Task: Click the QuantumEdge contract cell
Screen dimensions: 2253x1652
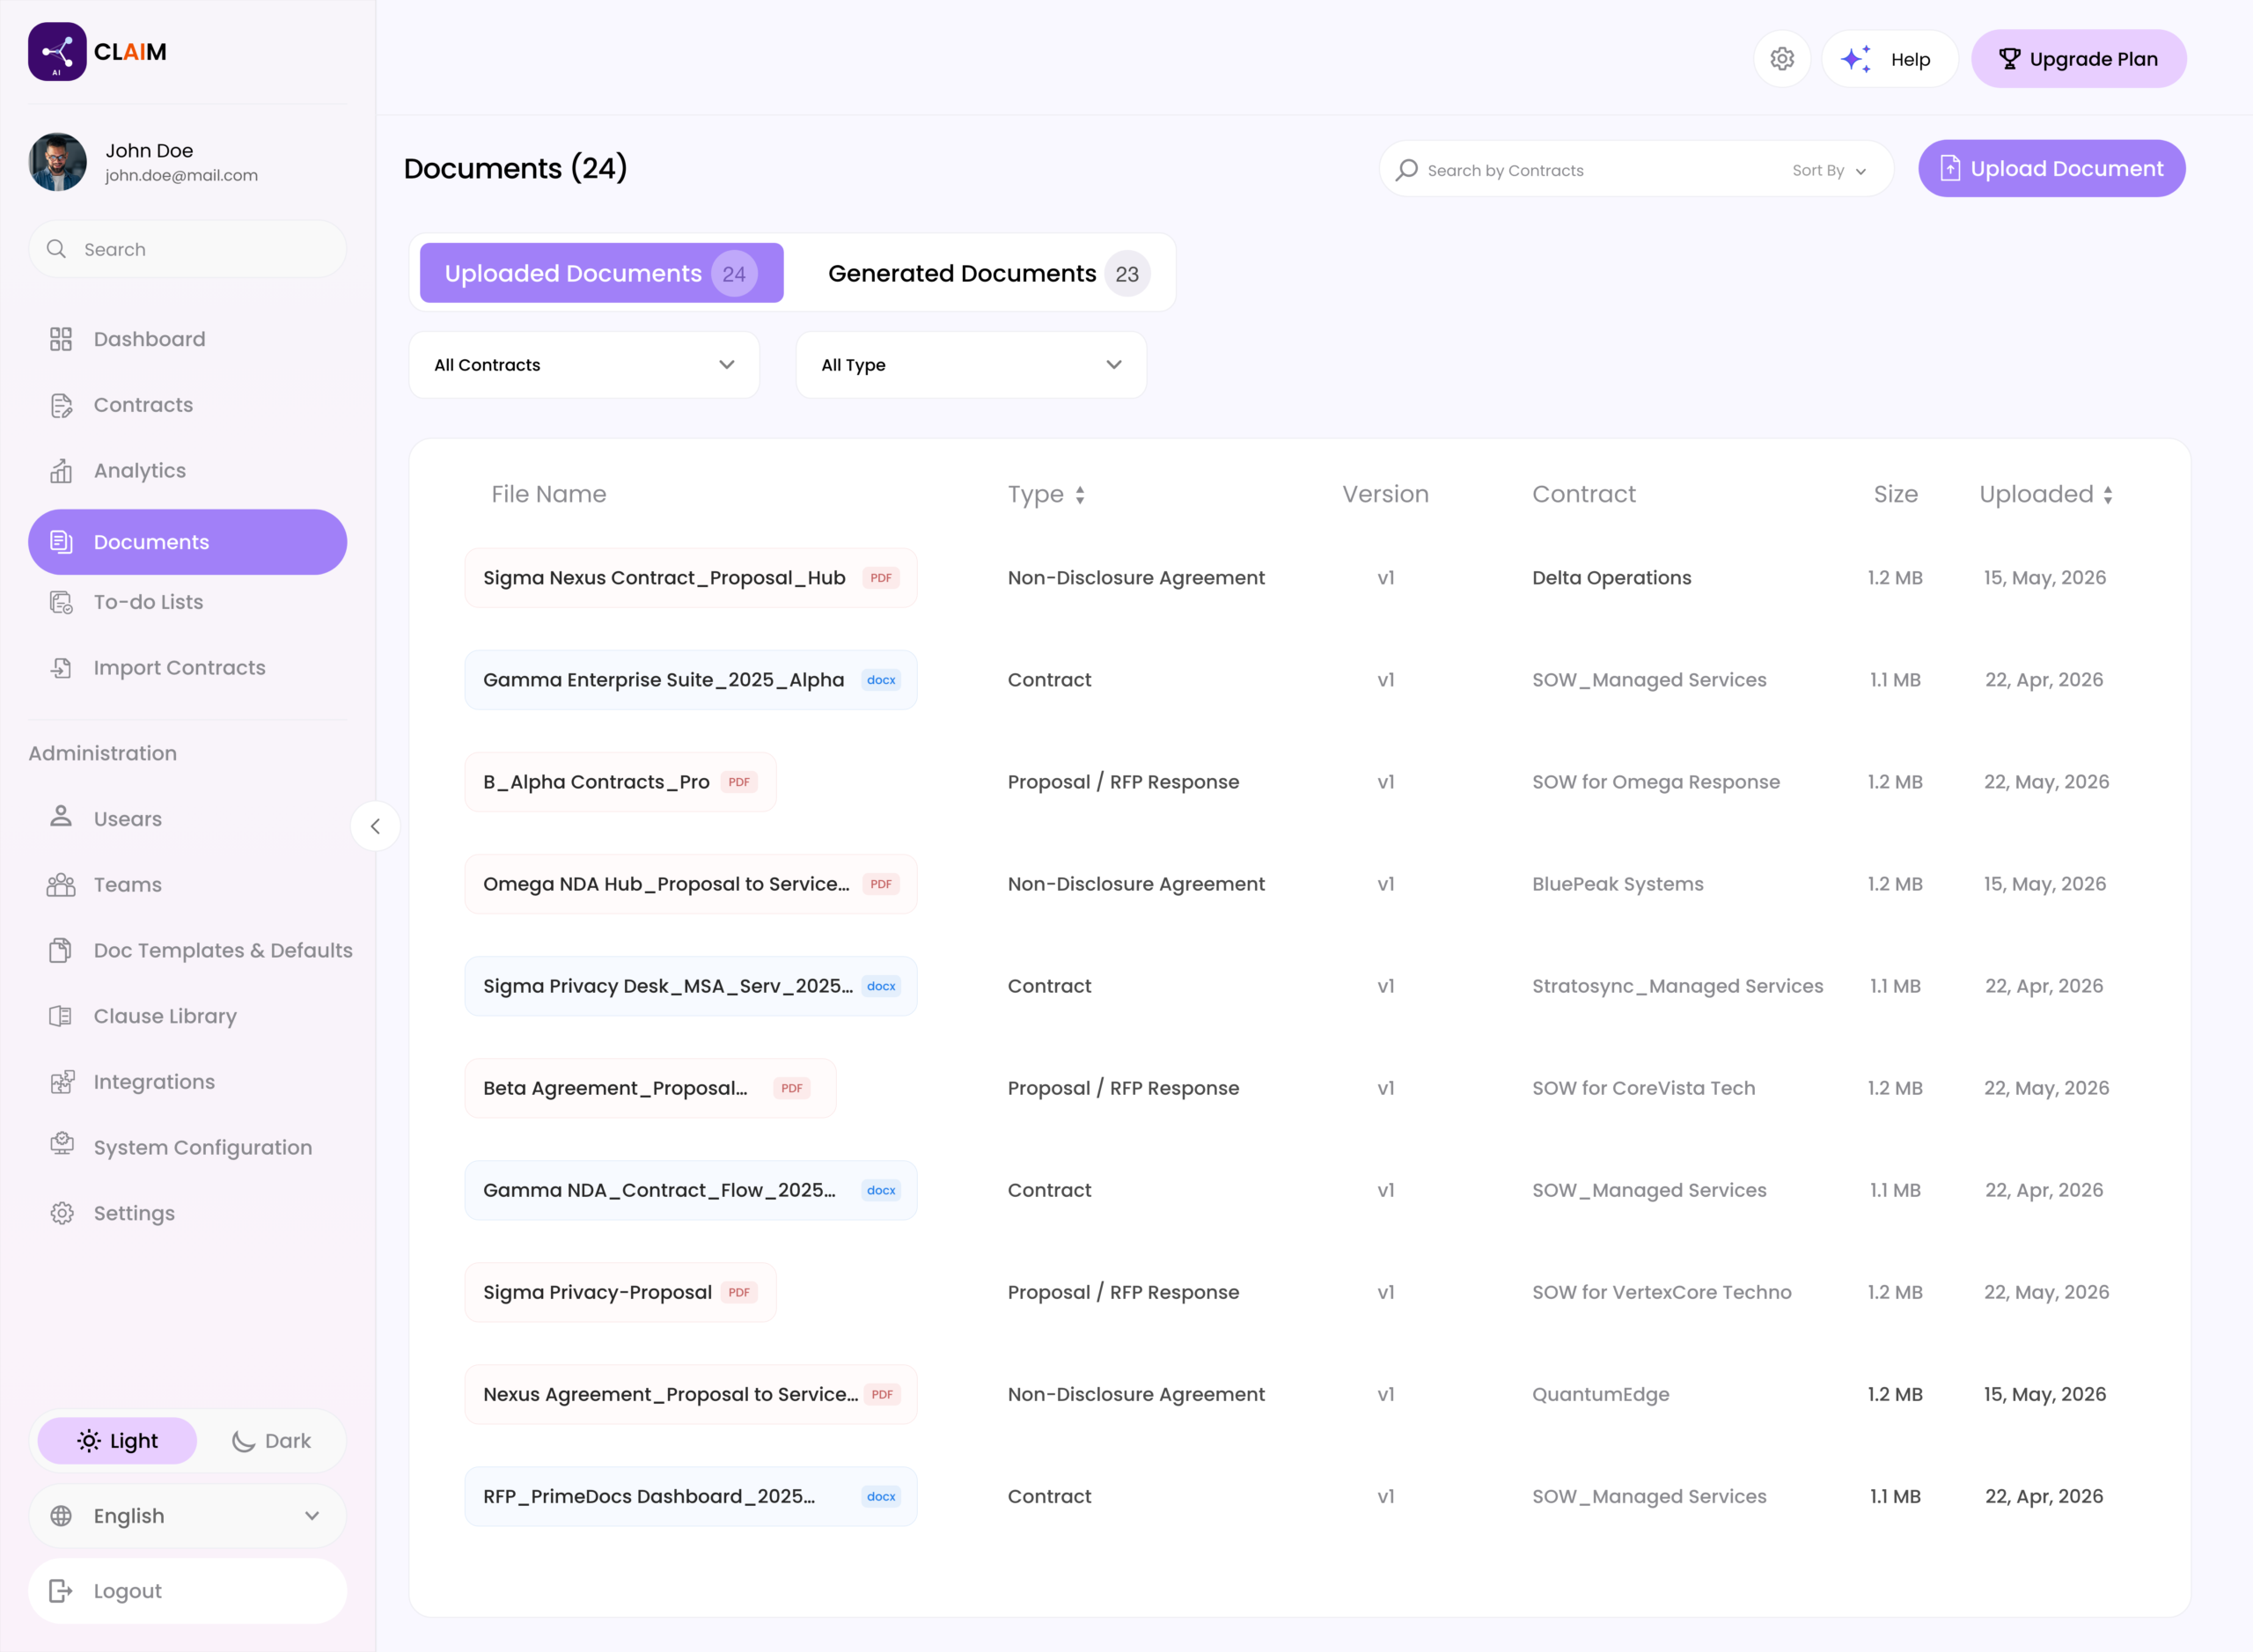Action: tap(1600, 1394)
